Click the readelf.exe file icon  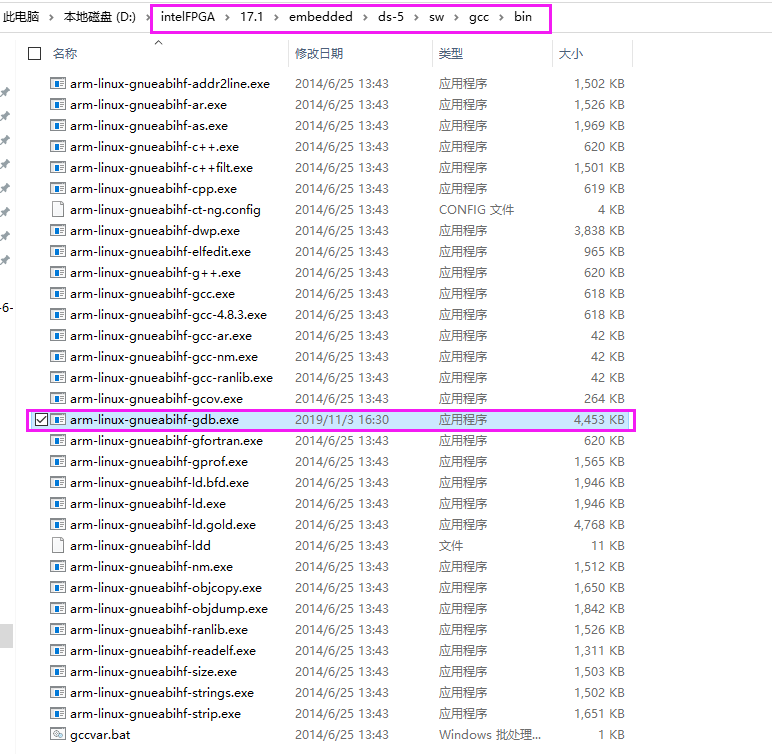(x=58, y=651)
